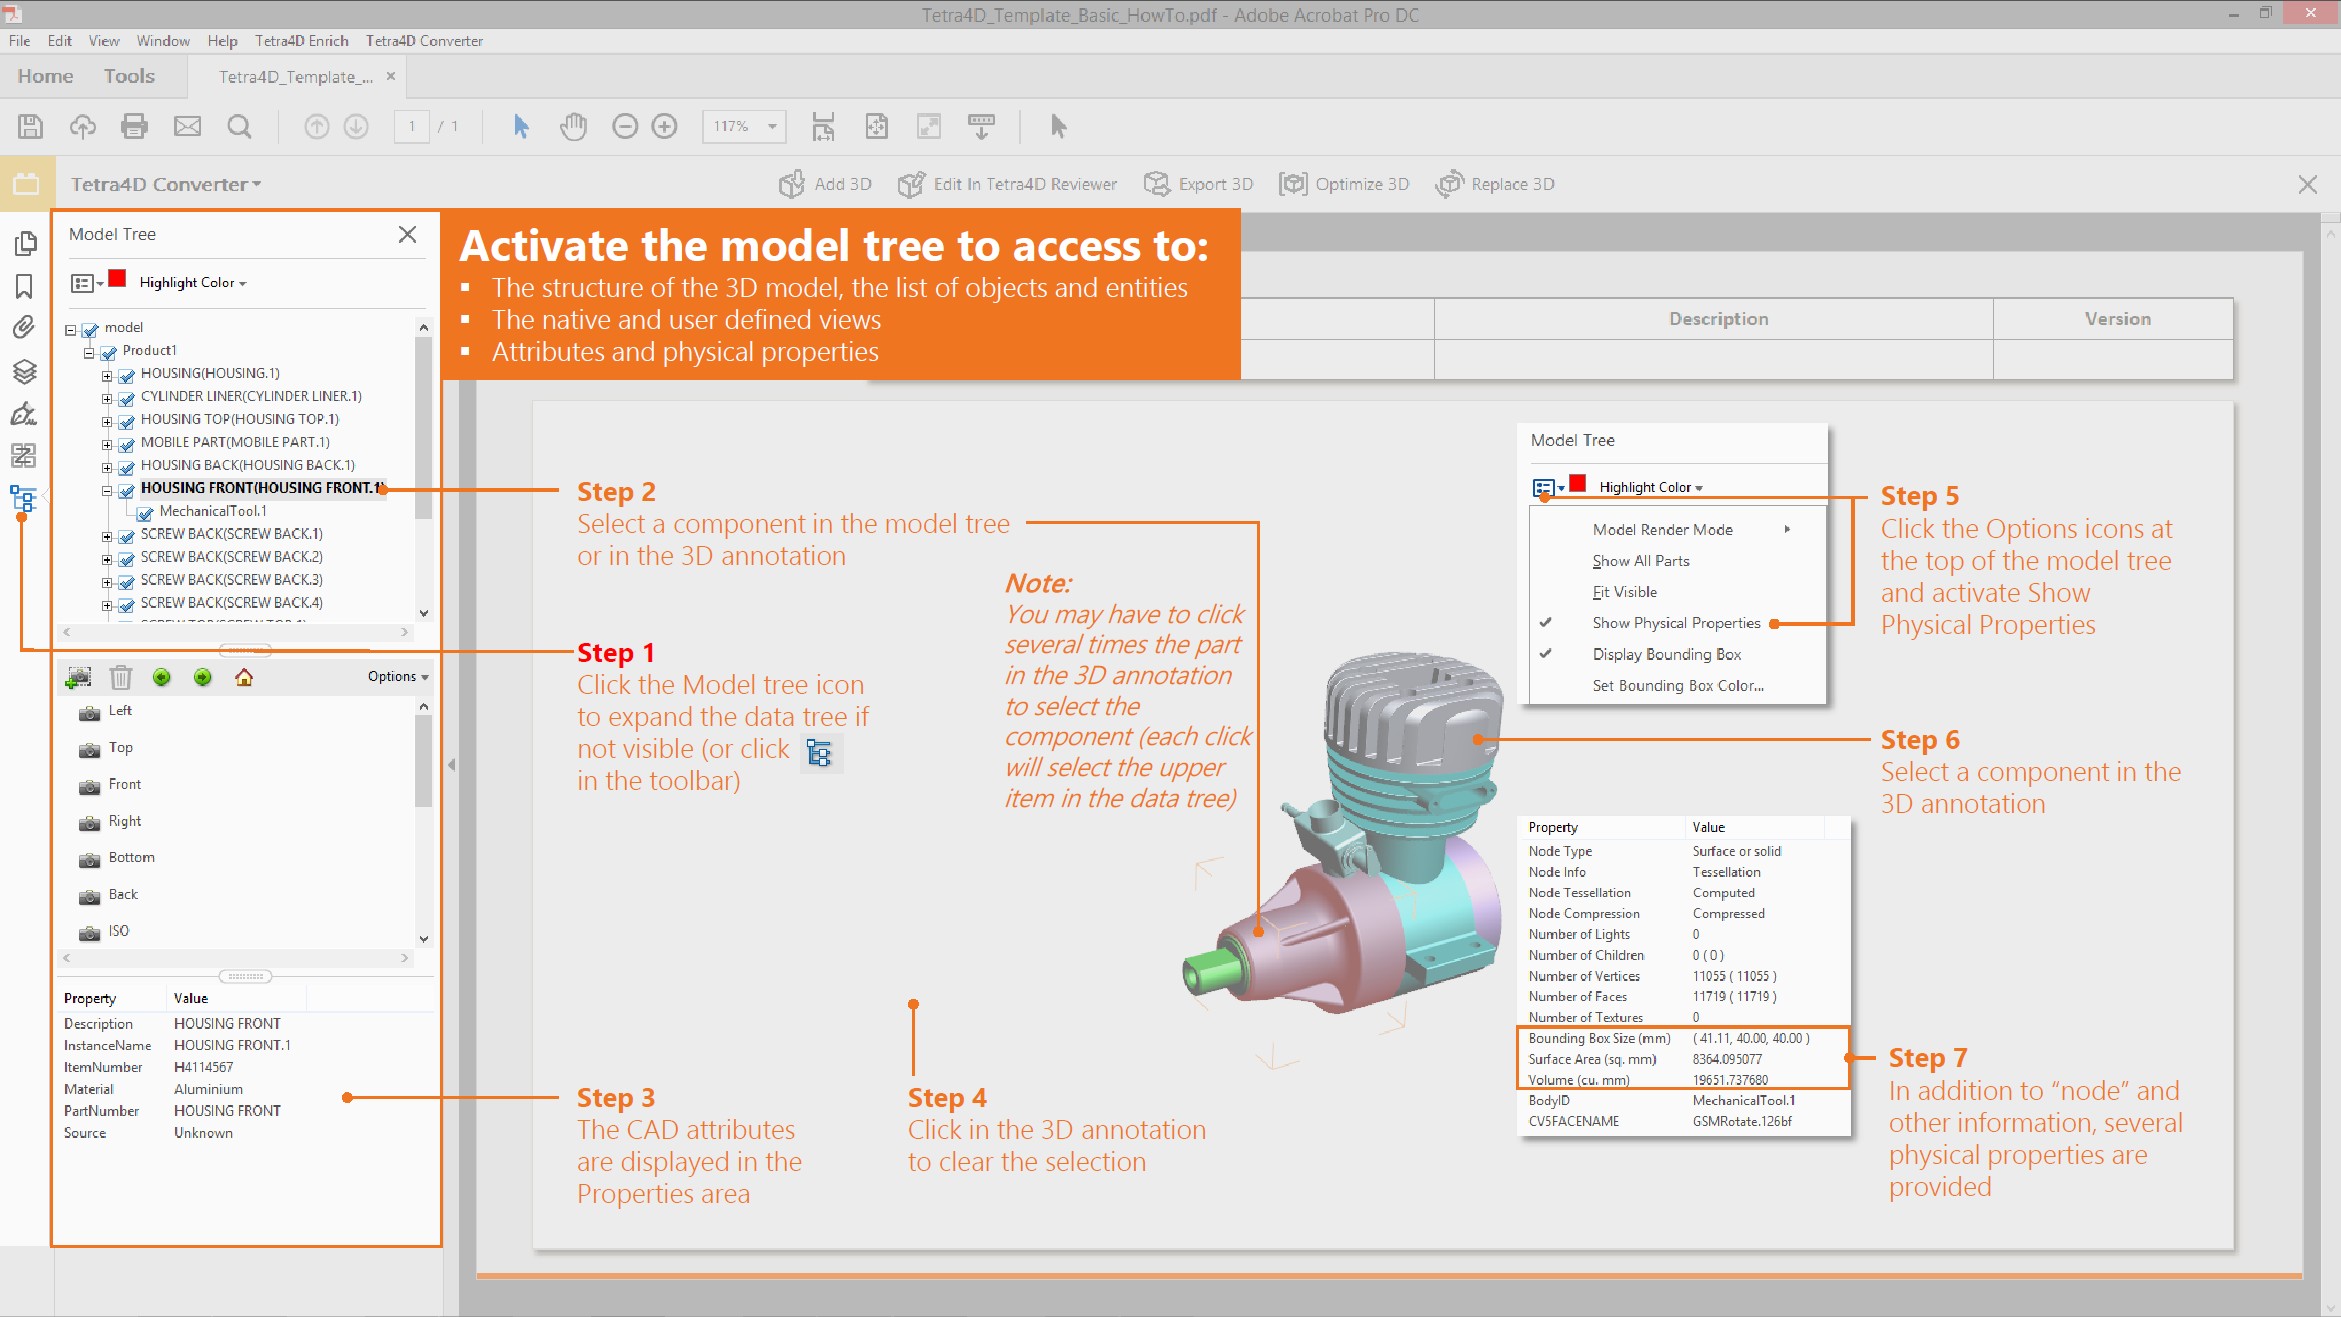Toggle Product1 visibility checkbox
Image resolution: width=2341 pixels, height=1317 pixels.
click(x=109, y=352)
